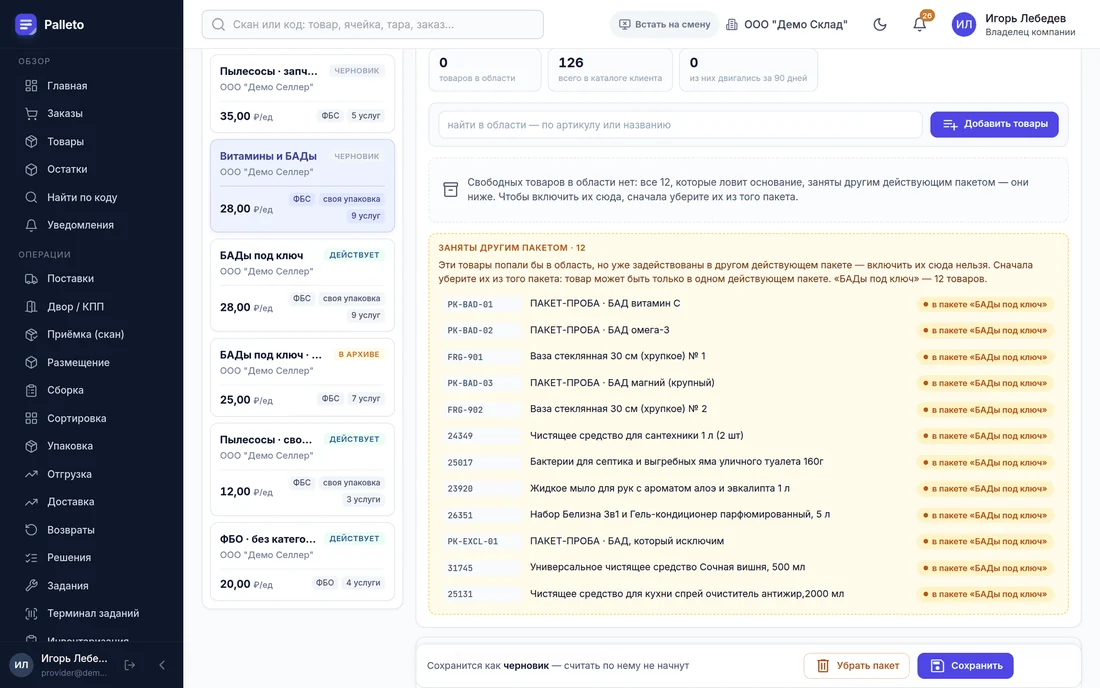Viewport: 1100px width, 688px height.
Task: Click the БАД омега-3 product row
Action: pos(748,330)
